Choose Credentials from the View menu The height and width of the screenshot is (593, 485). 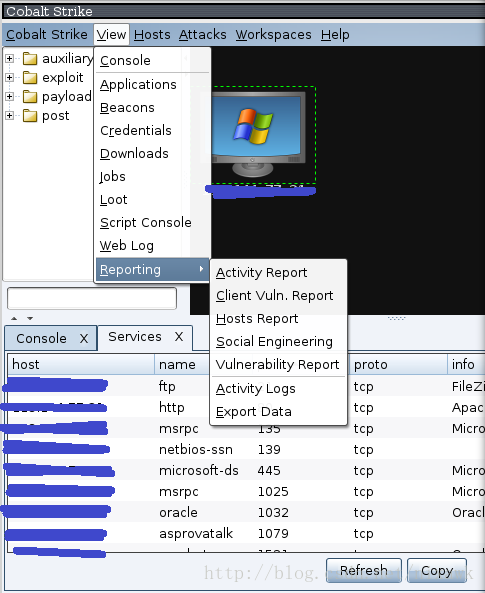[x=152, y=130]
